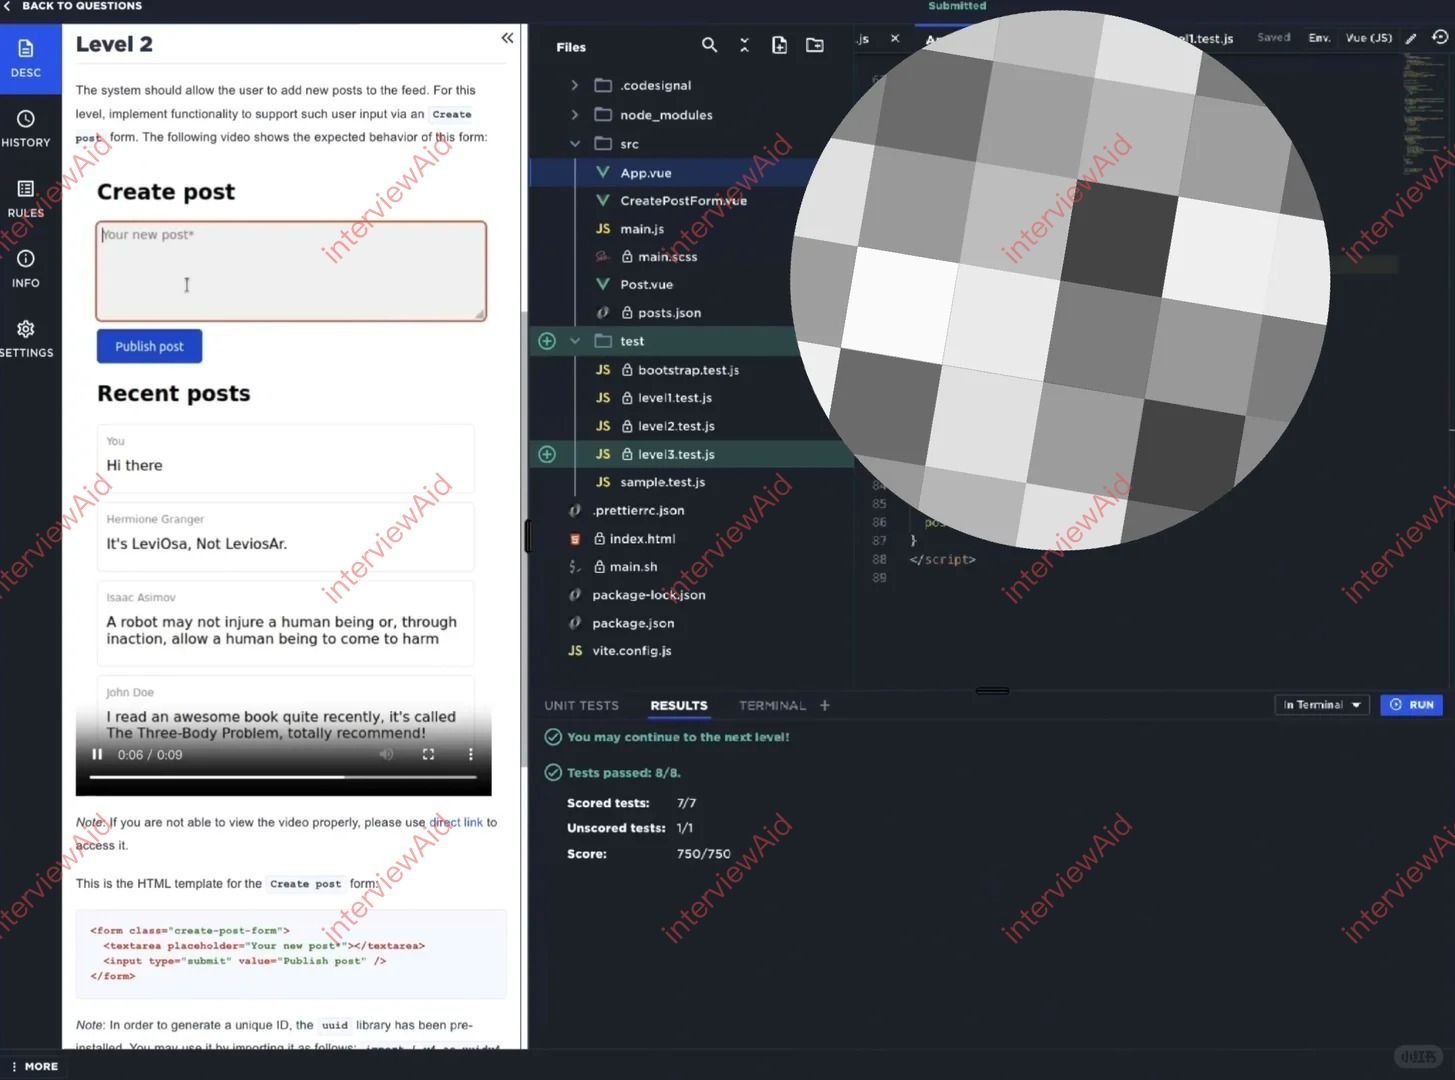Open the video more-options menu
The image size is (1455, 1080).
470,755
